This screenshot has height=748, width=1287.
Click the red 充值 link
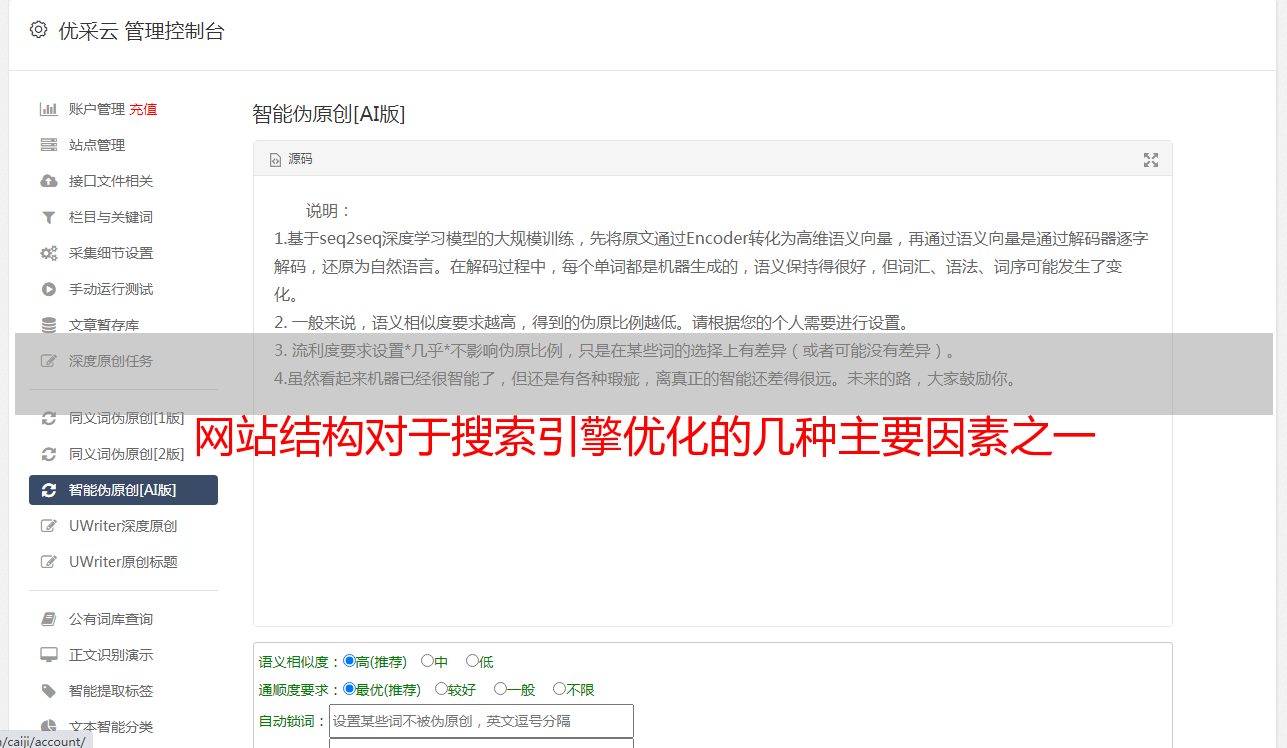(x=143, y=109)
